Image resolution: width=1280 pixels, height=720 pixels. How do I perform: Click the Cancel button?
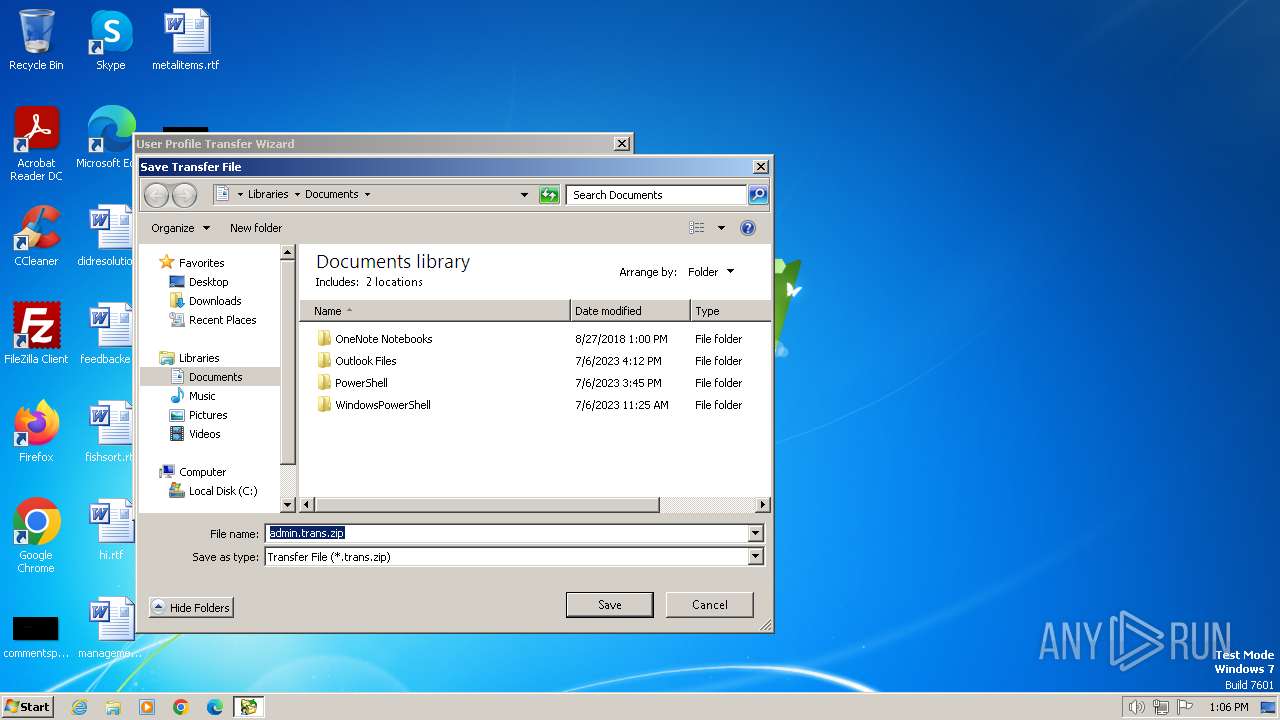pos(710,605)
